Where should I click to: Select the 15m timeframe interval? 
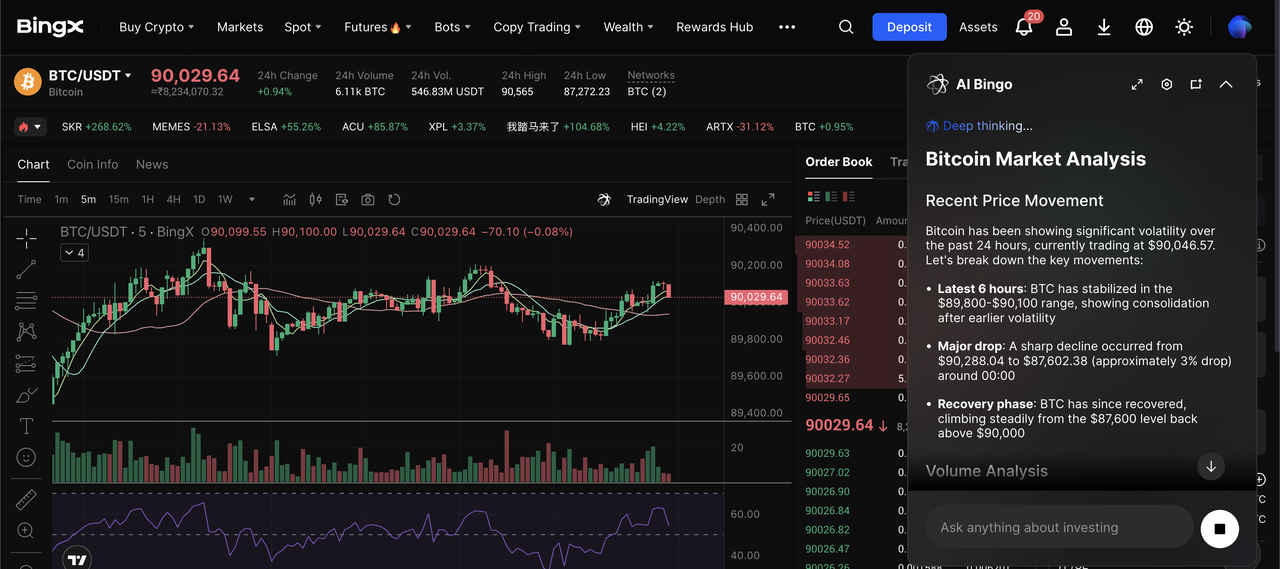(x=118, y=199)
